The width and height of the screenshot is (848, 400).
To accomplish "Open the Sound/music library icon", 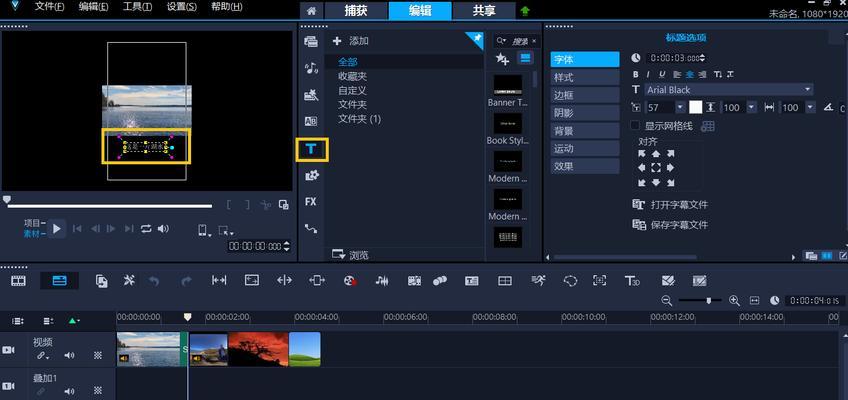I will point(311,68).
